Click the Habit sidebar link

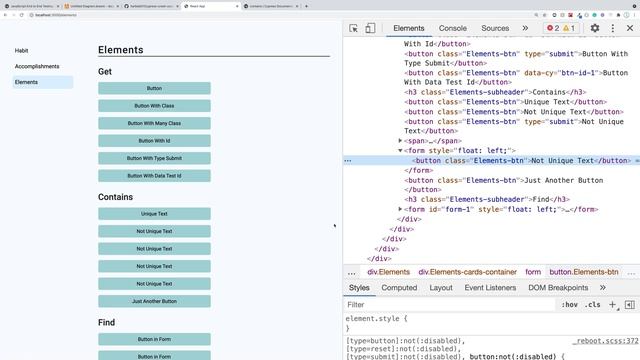tap(21, 51)
